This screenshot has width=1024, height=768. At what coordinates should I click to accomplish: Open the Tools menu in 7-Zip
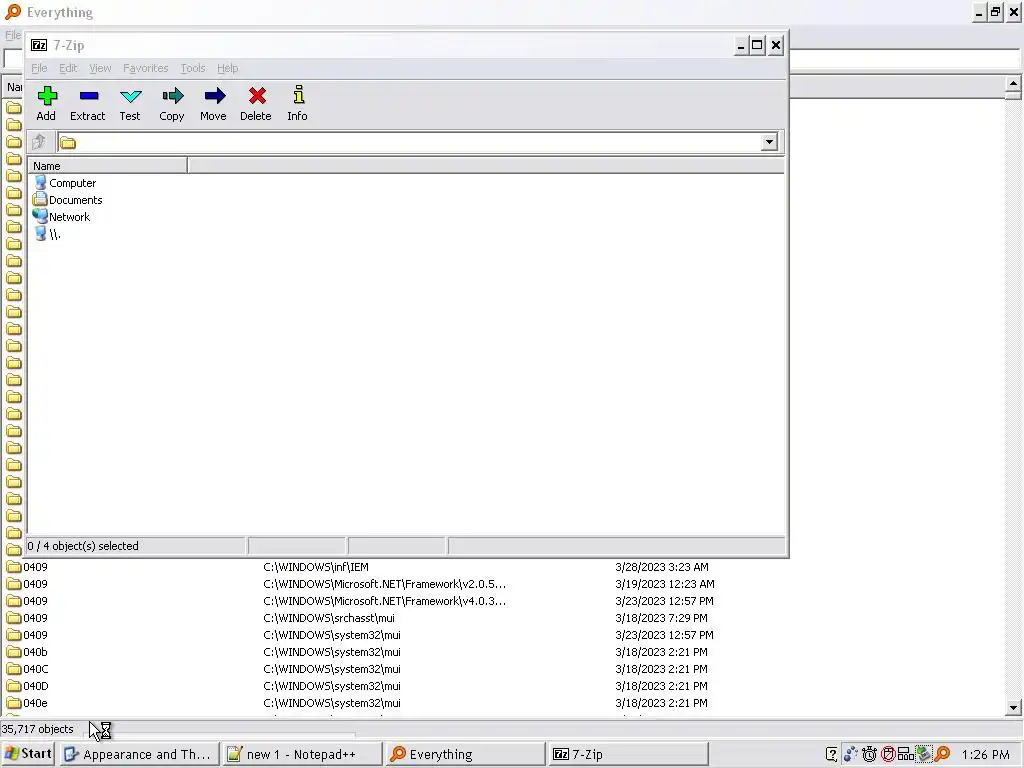(x=193, y=68)
